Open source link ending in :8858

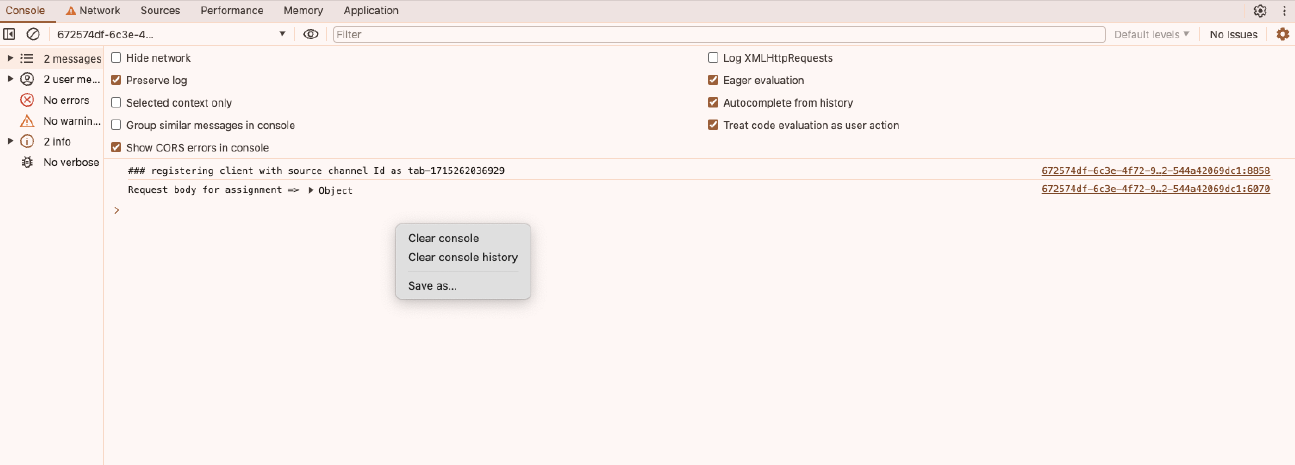[1156, 171]
